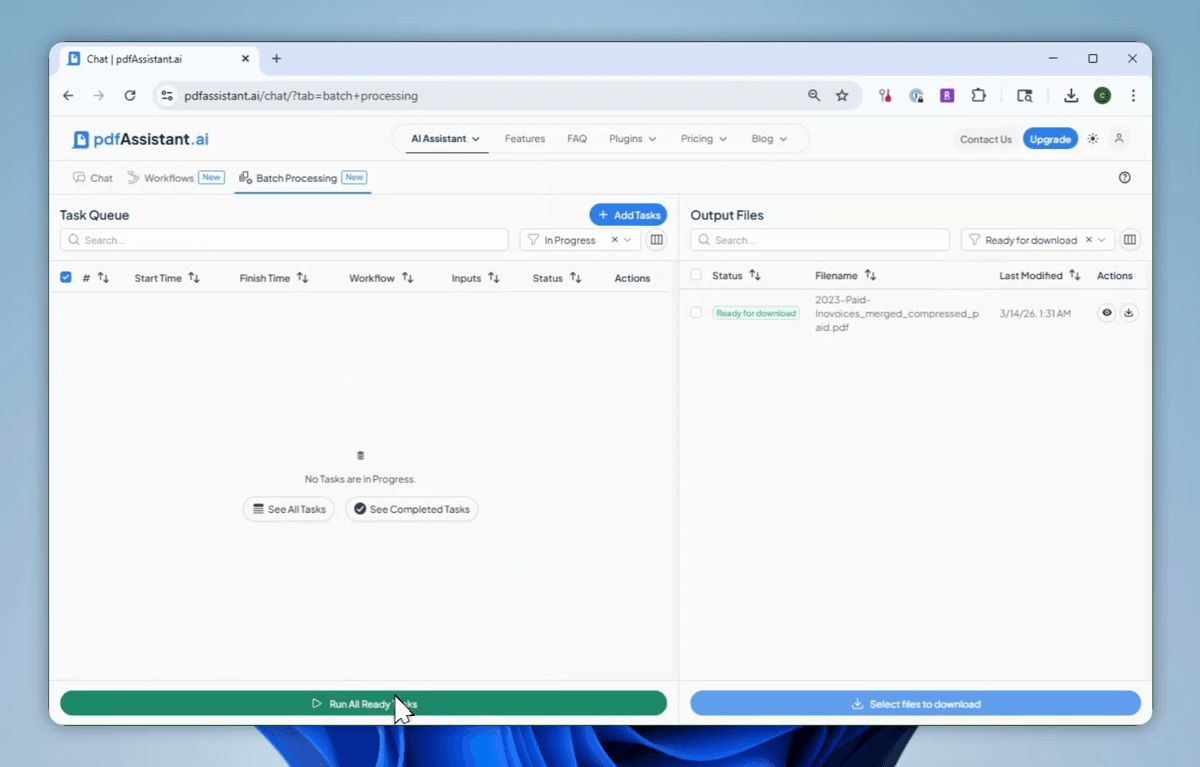
Task: Click the Add Tasks button
Action: coord(628,215)
